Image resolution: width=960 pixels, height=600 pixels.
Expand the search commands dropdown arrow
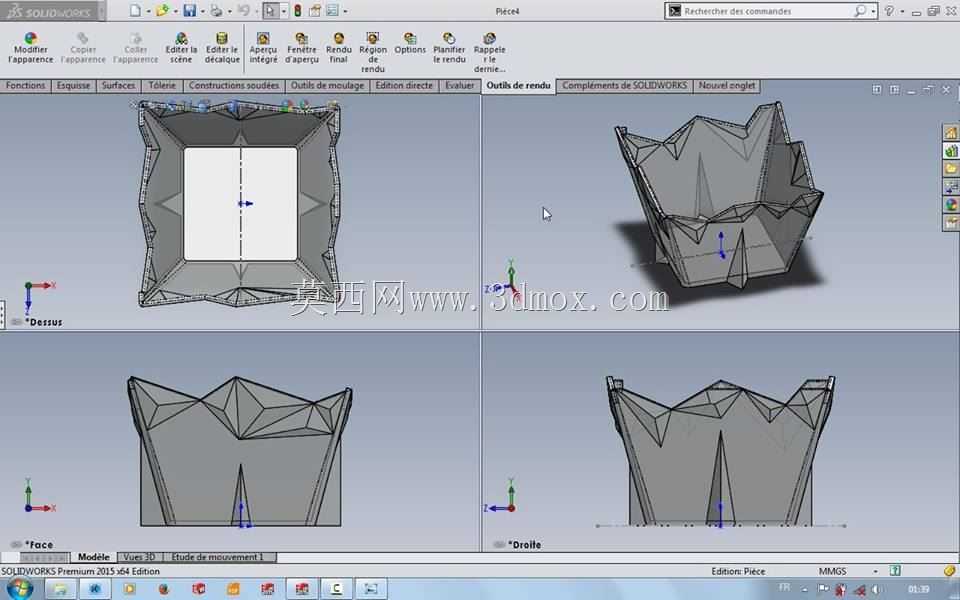pos(873,11)
